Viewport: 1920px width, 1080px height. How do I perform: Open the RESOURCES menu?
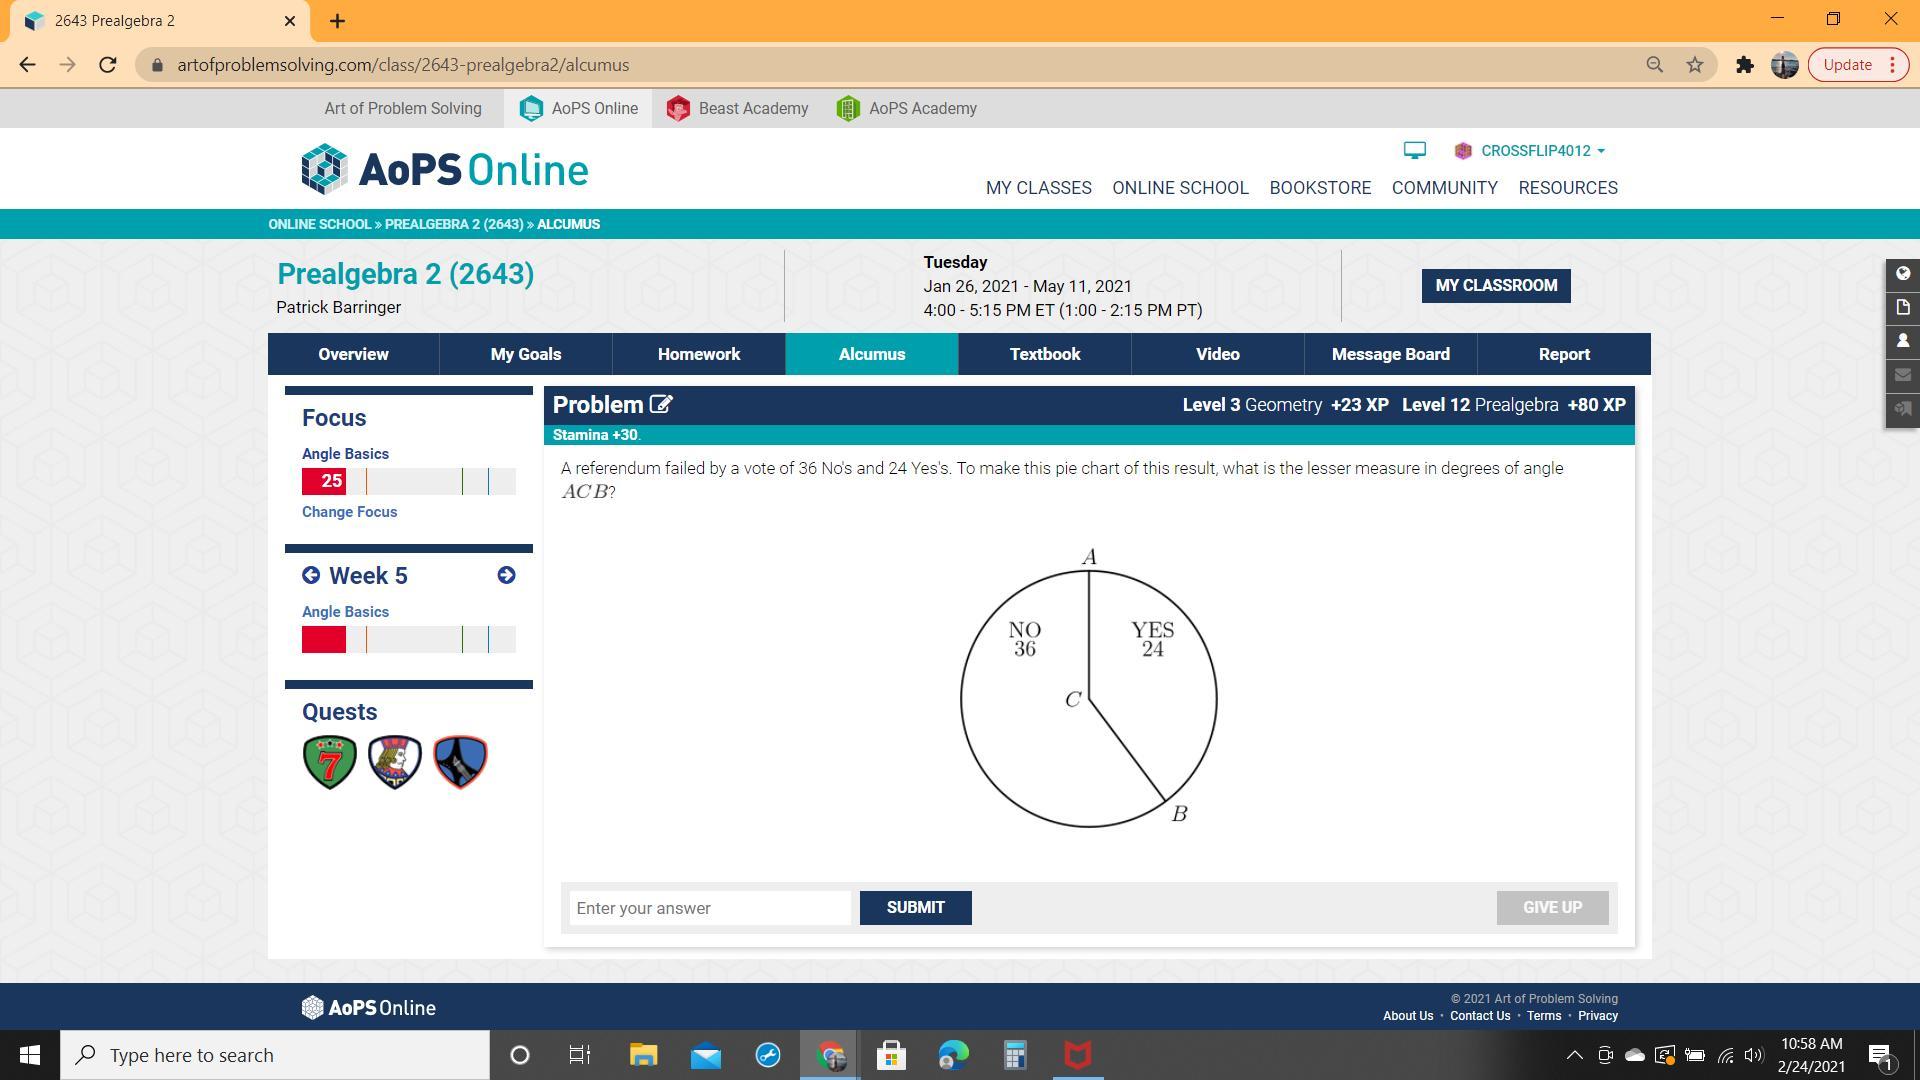pos(1567,188)
